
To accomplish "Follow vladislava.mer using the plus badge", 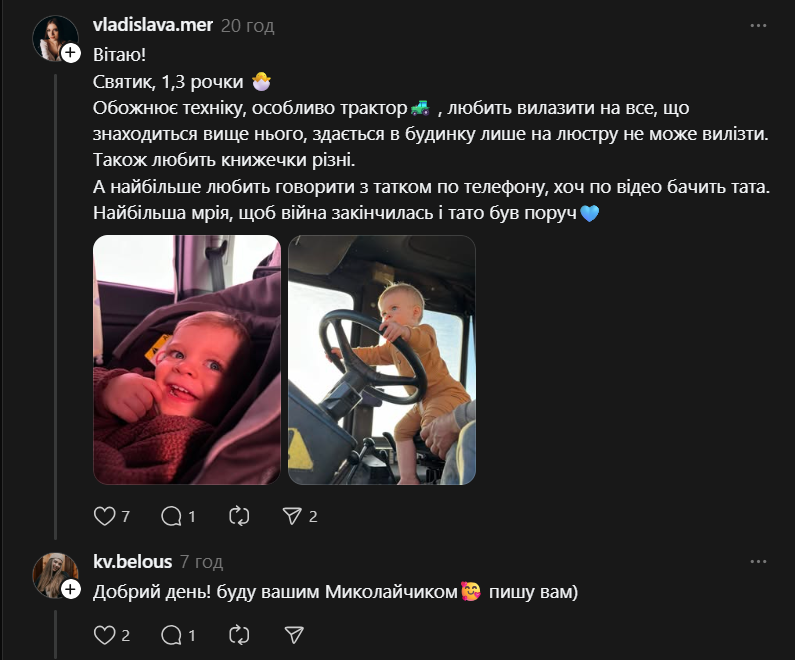I will coord(70,53).
